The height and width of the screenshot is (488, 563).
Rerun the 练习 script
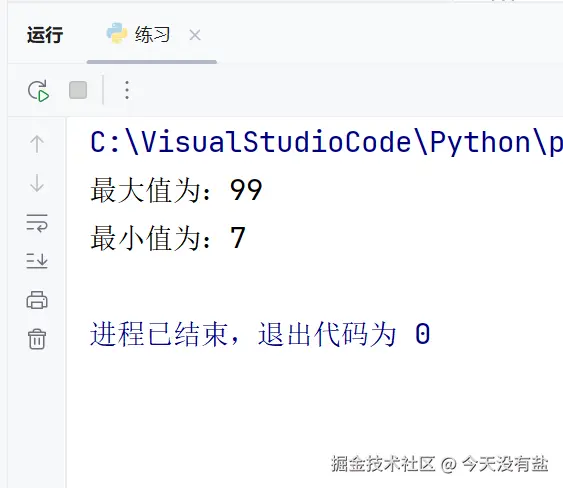coord(38,90)
